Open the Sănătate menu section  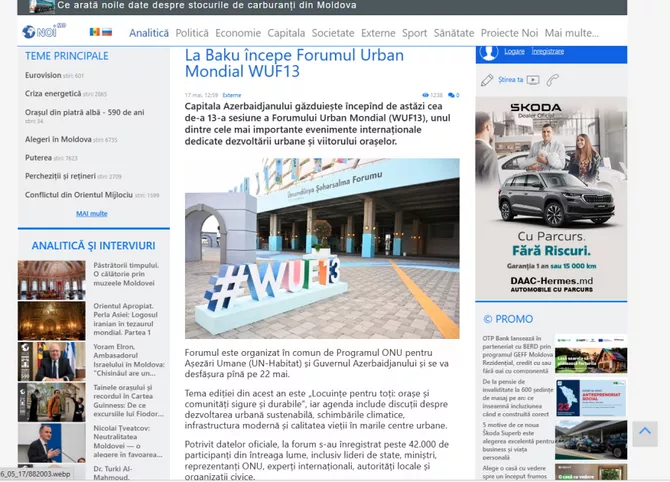[454, 33]
